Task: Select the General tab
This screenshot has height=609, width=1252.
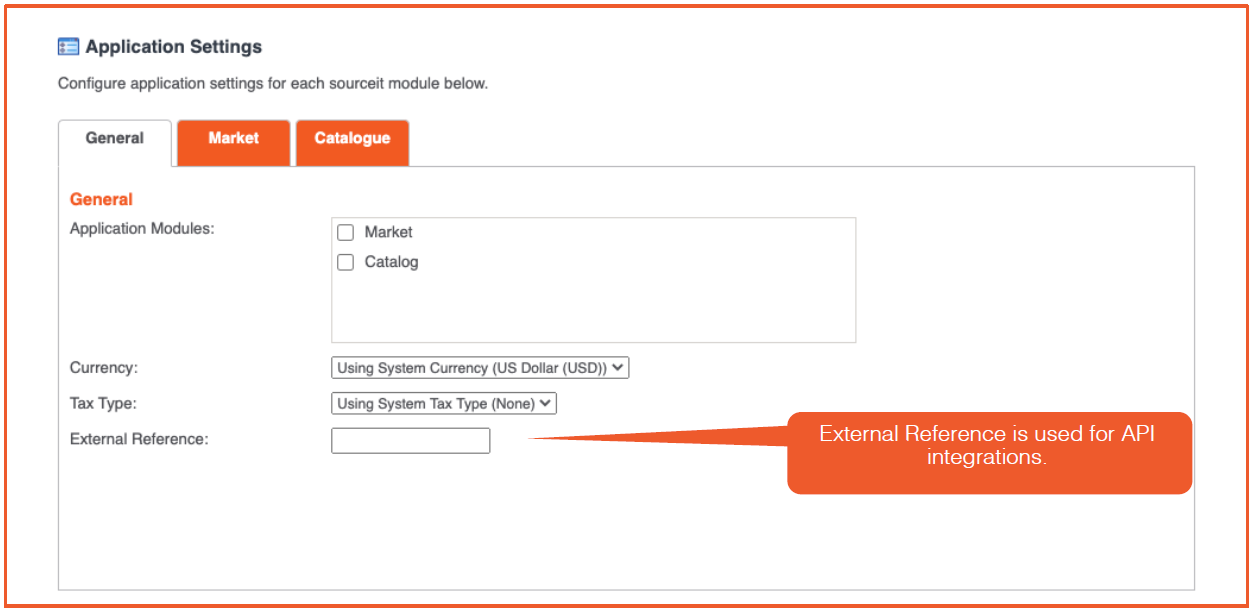Action: click(x=115, y=143)
